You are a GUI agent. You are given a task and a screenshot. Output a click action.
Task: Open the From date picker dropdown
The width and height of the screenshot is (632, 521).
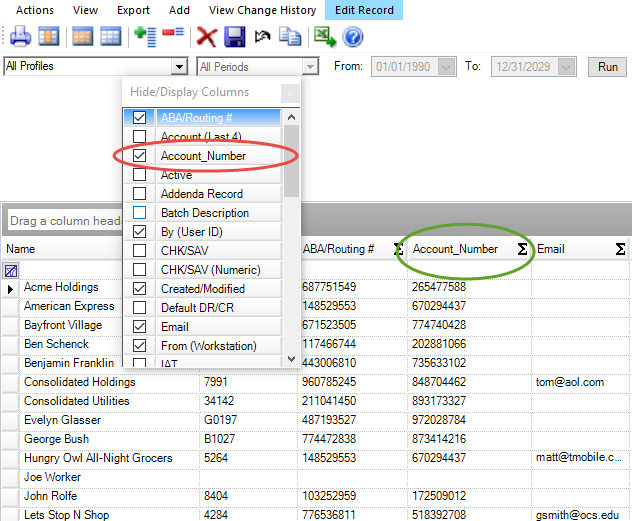pos(447,67)
